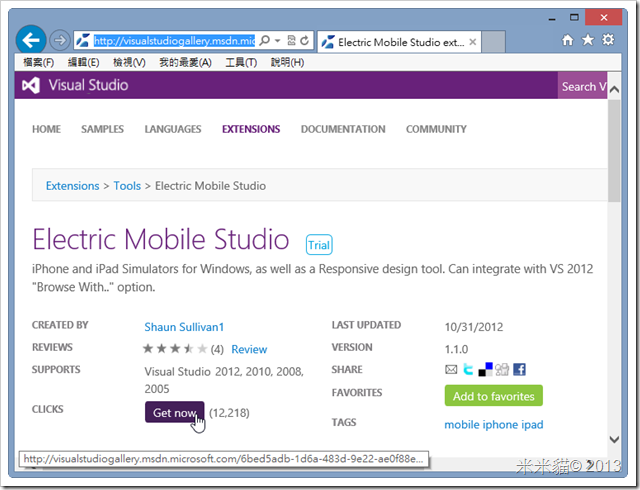Open the 工具(T) menu
Screen dimensions: 640x490
coord(241,62)
